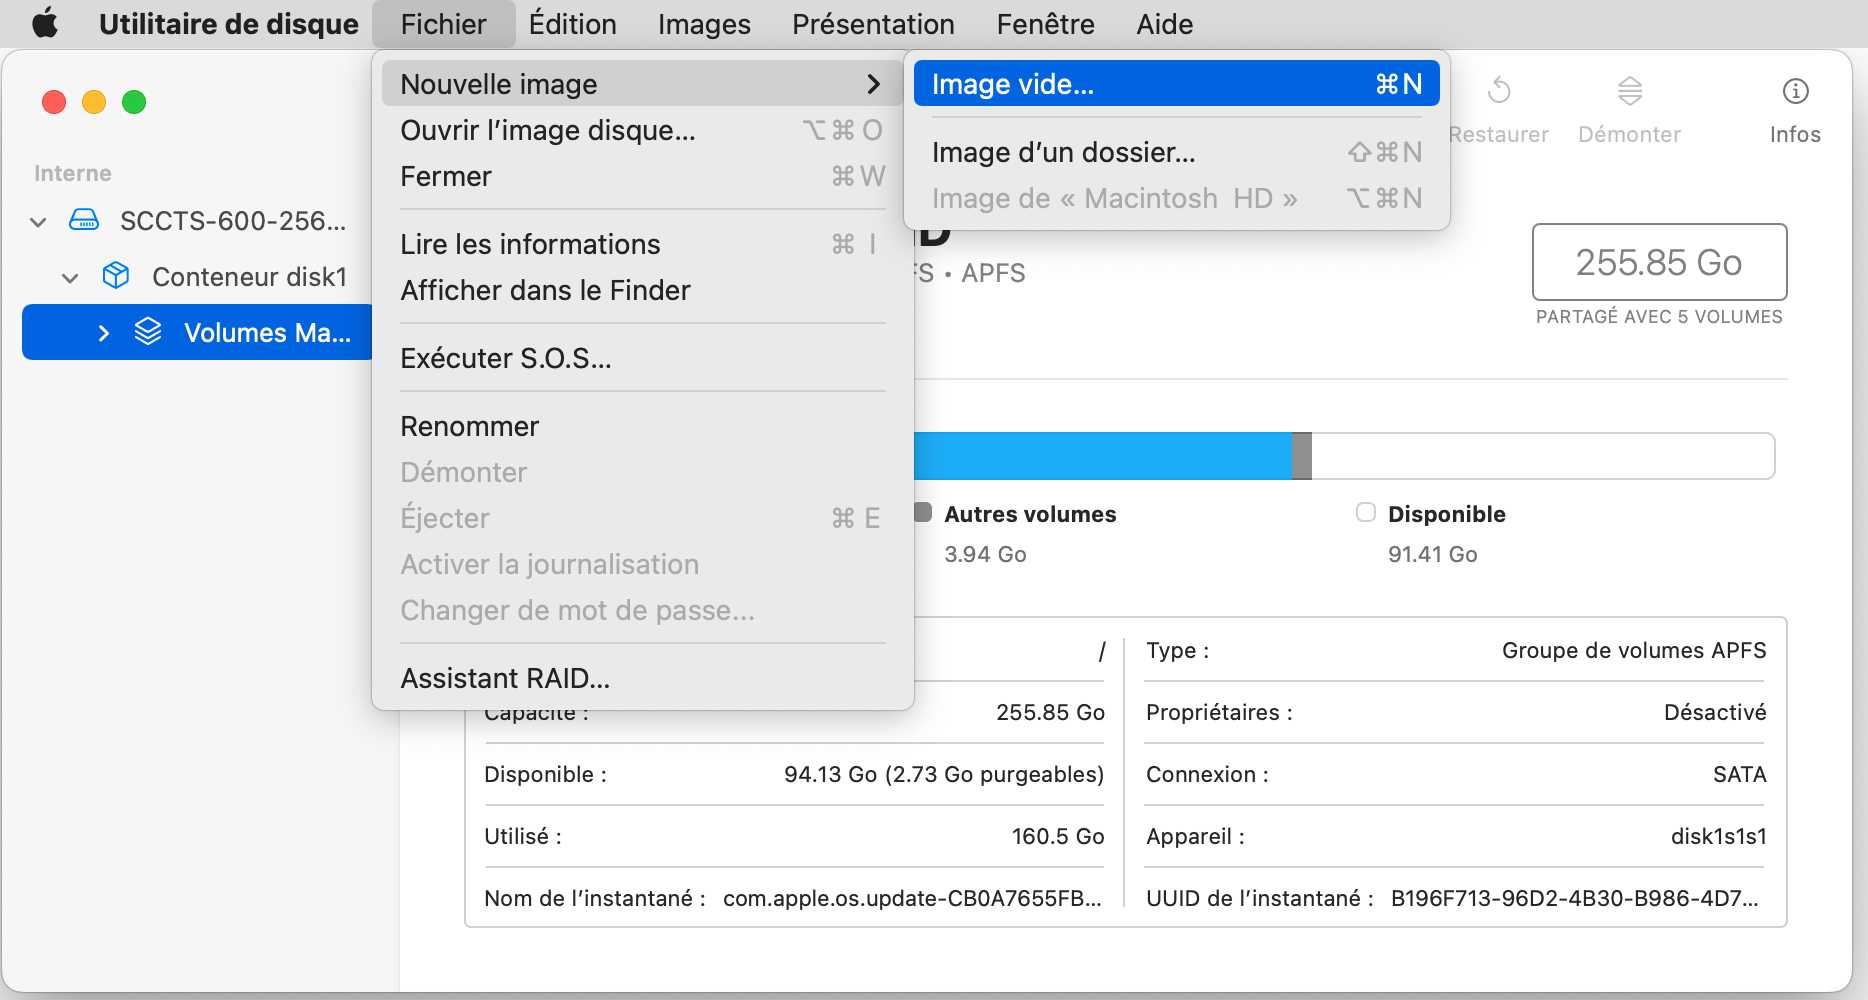Select Fermer in Fichier menu
The height and width of the screenshot is (1000, 1868).
coord(642,176)
